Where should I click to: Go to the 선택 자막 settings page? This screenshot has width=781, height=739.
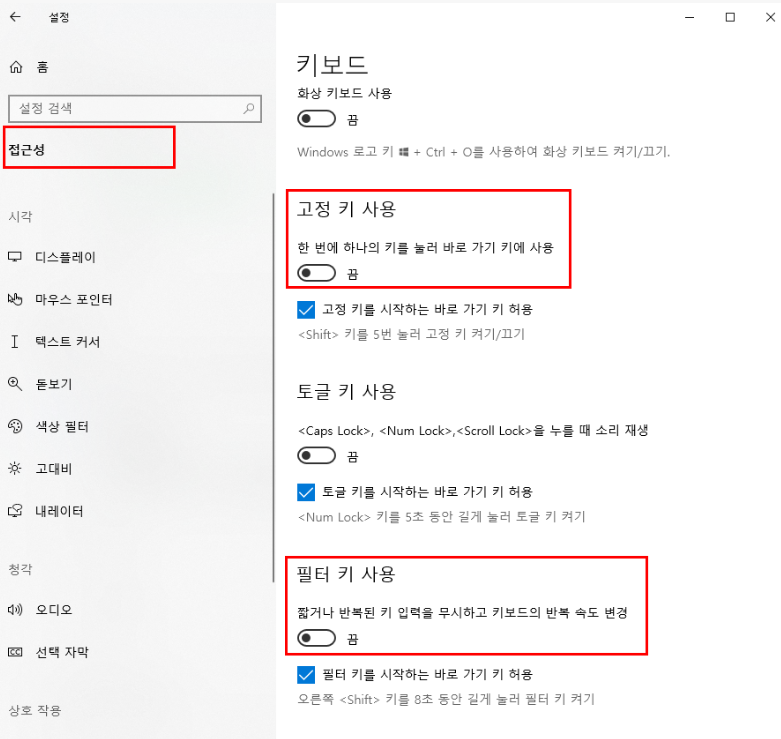61,652
